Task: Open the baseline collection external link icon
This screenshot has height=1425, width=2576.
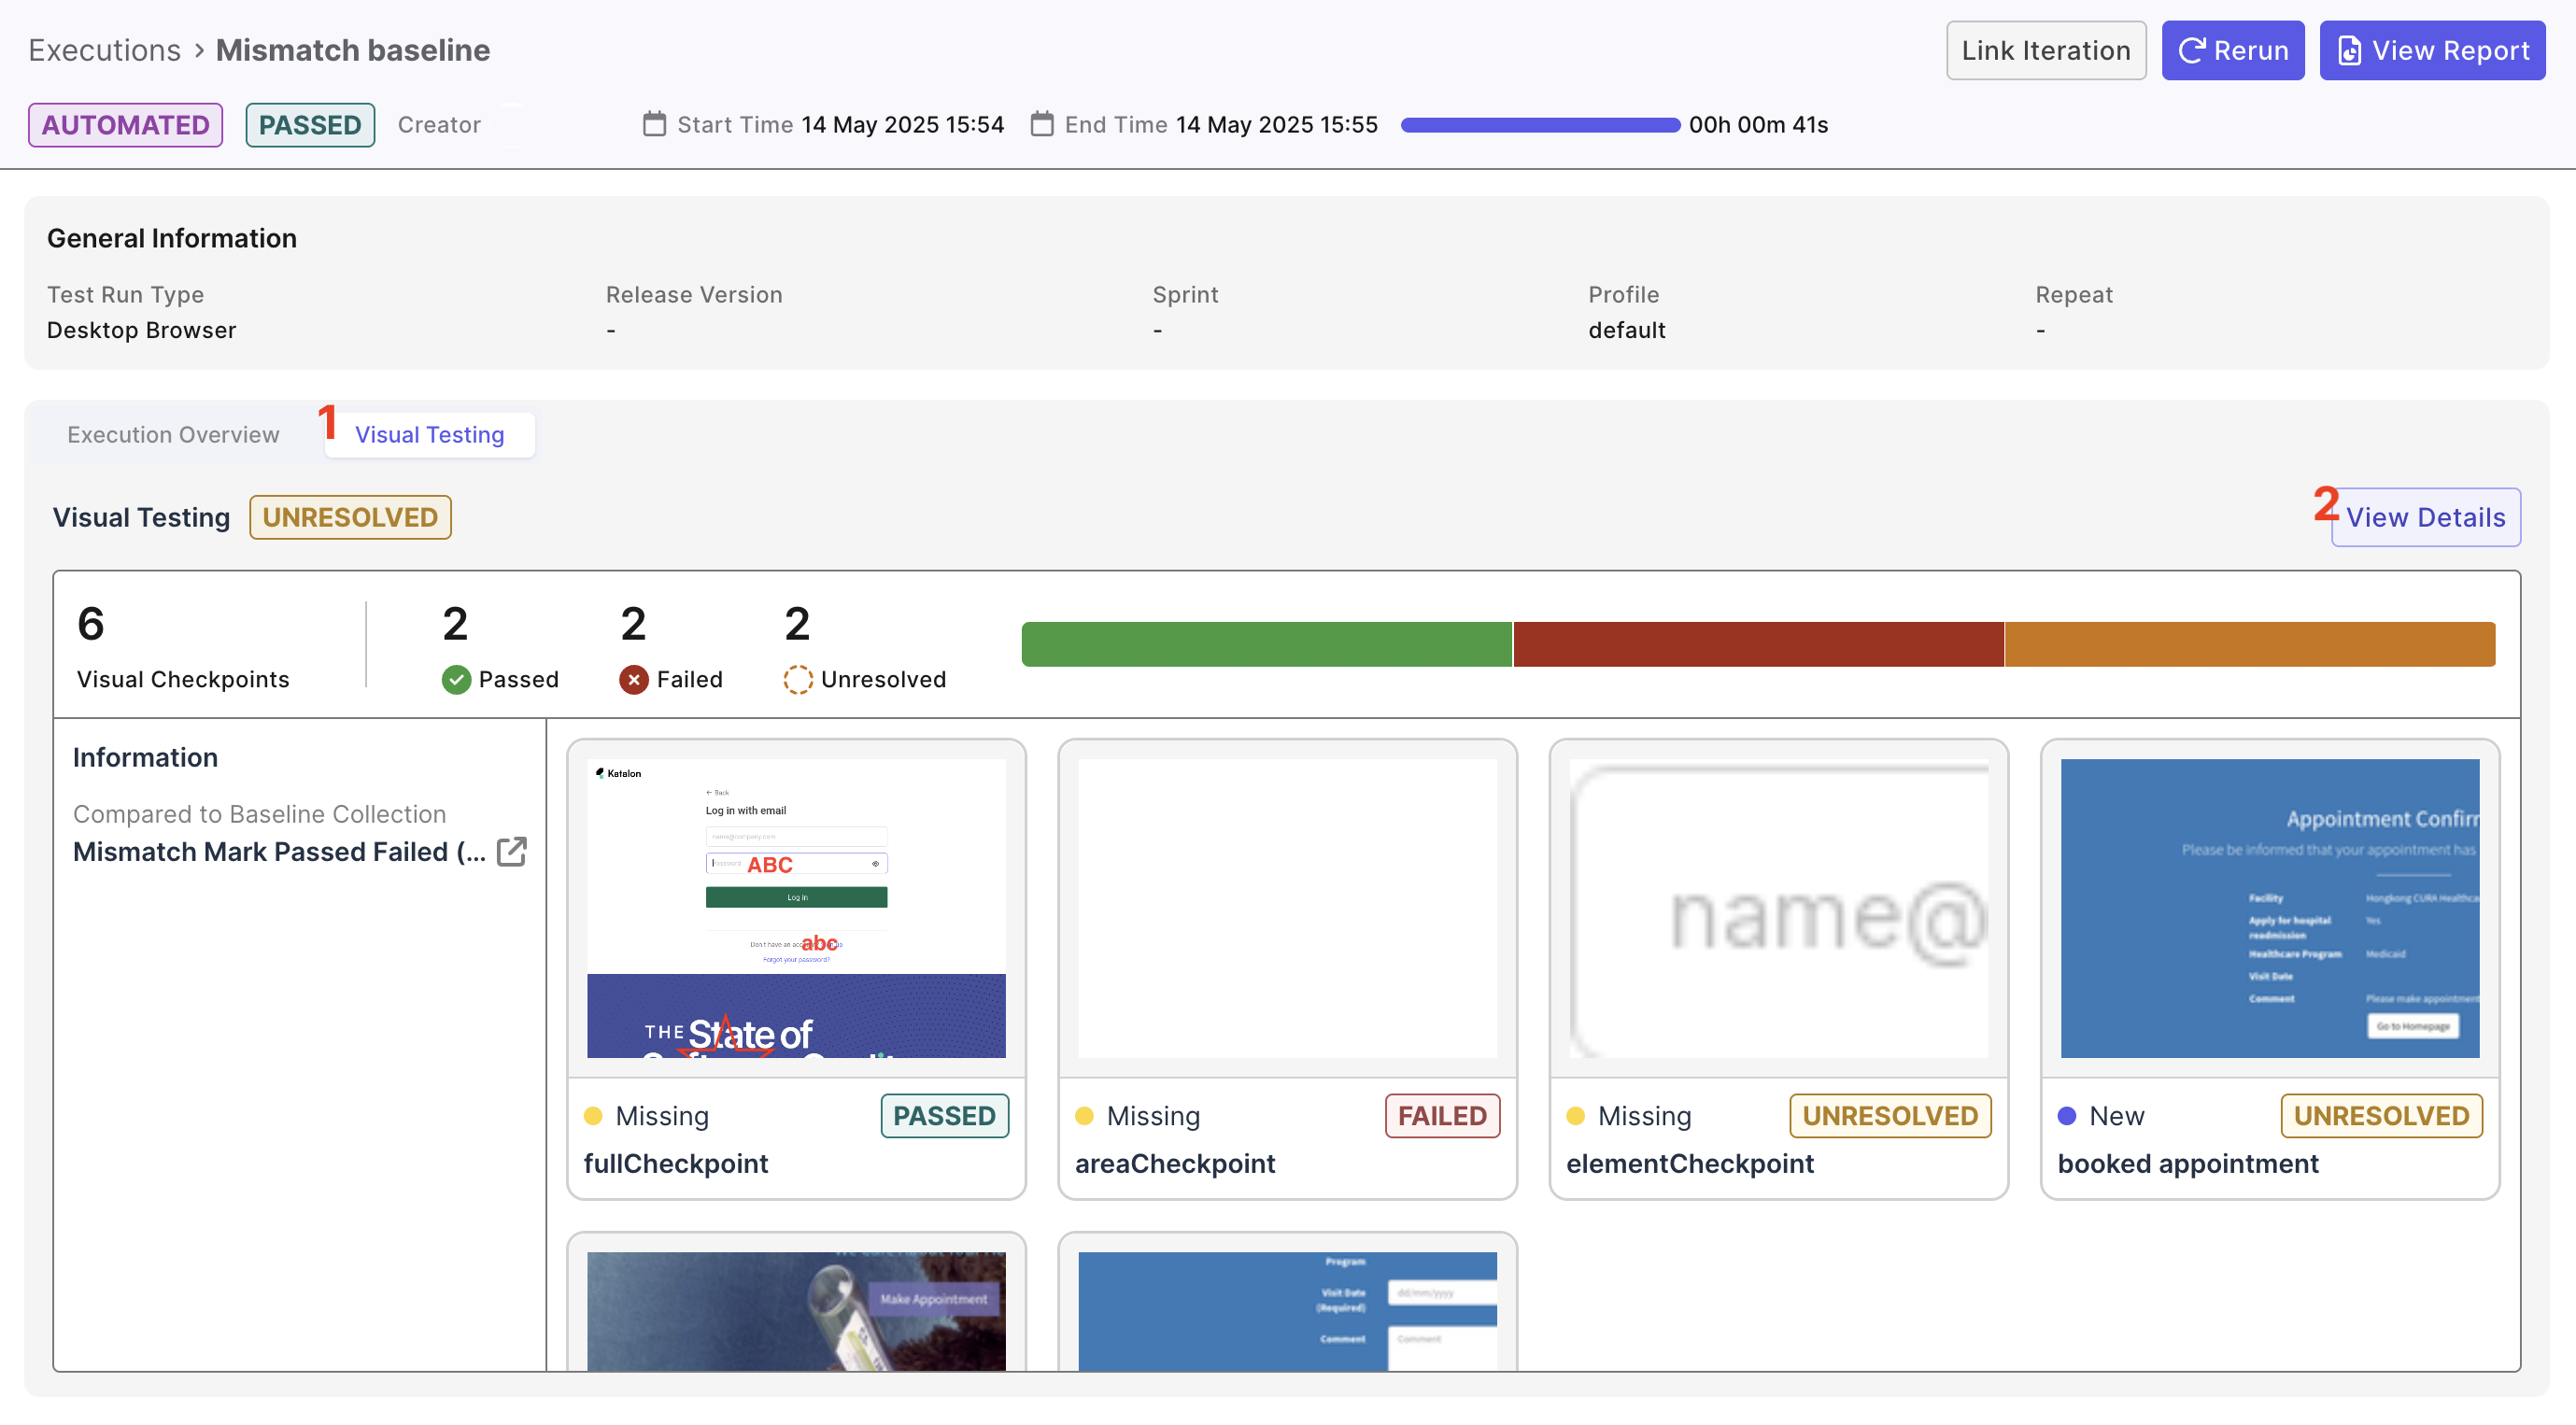Action: [511, 851]
